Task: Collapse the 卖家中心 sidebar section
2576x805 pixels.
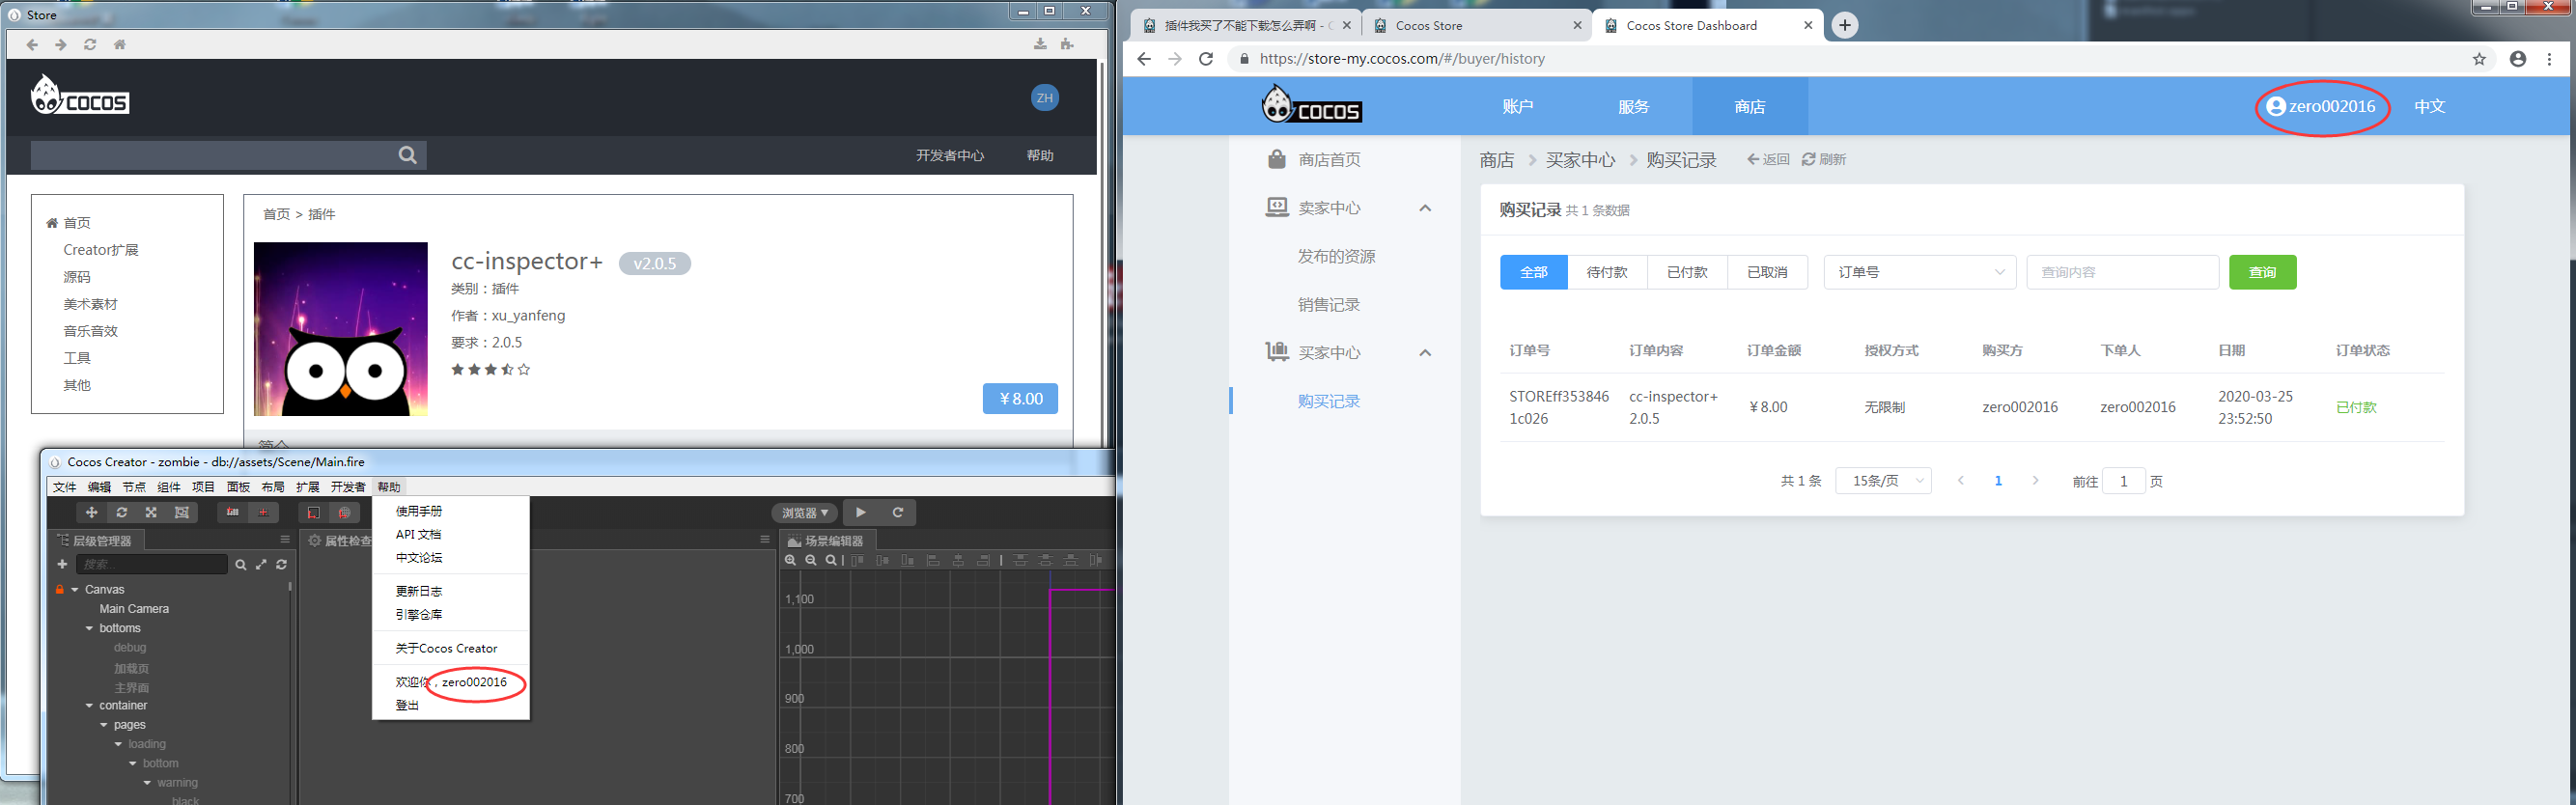Action: 1425,208
